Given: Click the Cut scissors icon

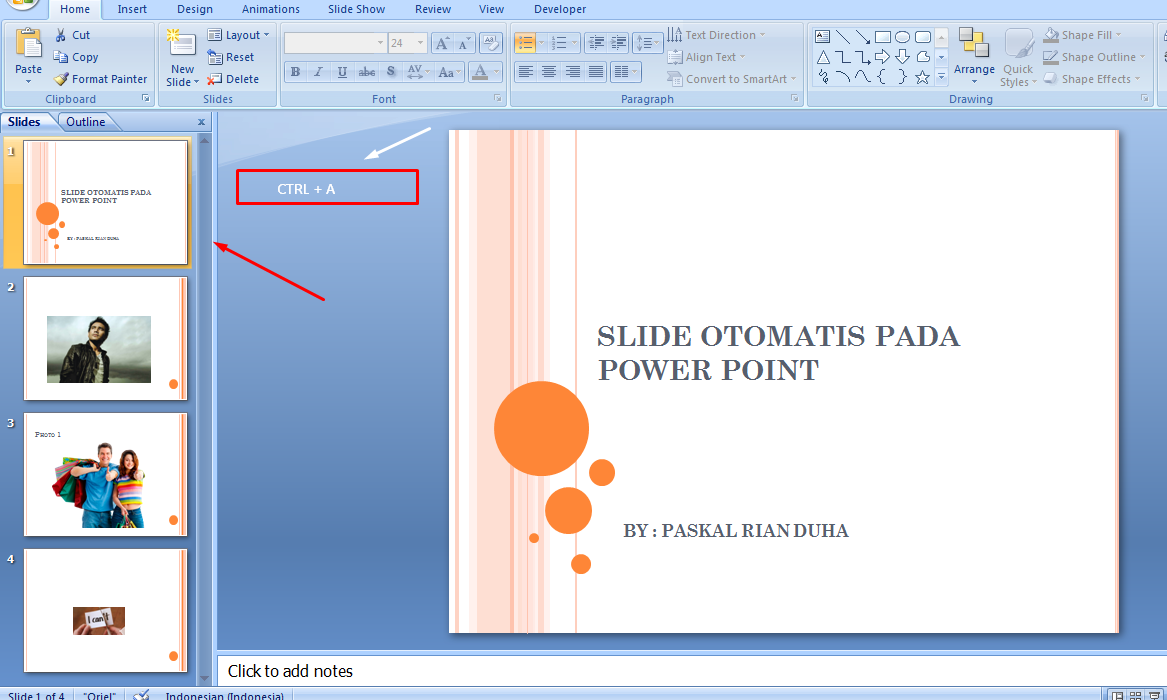Looking at the screenshot, I should 61,35.
